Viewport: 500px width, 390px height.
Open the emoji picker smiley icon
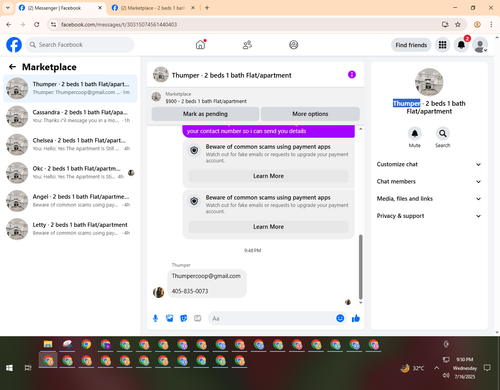[x=340, y=318]
